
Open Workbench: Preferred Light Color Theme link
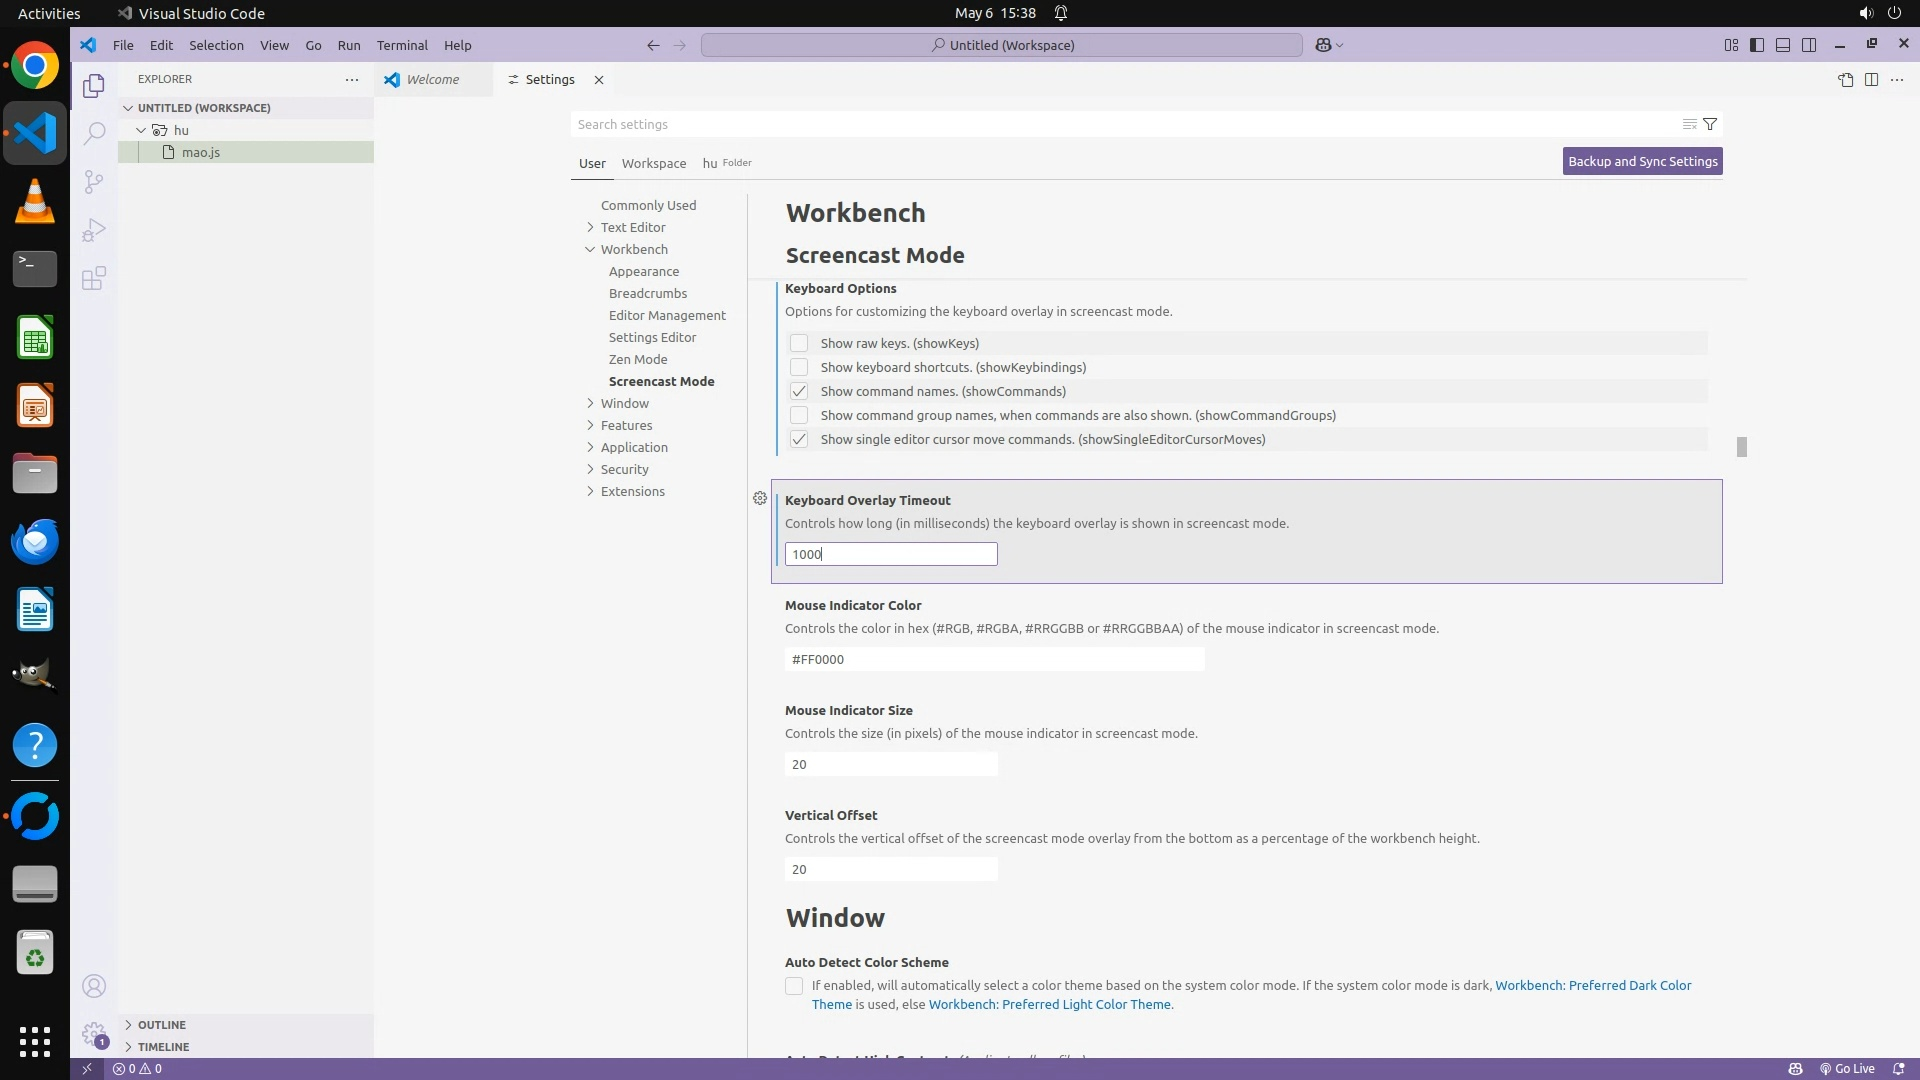[x=1049, y=1004]
